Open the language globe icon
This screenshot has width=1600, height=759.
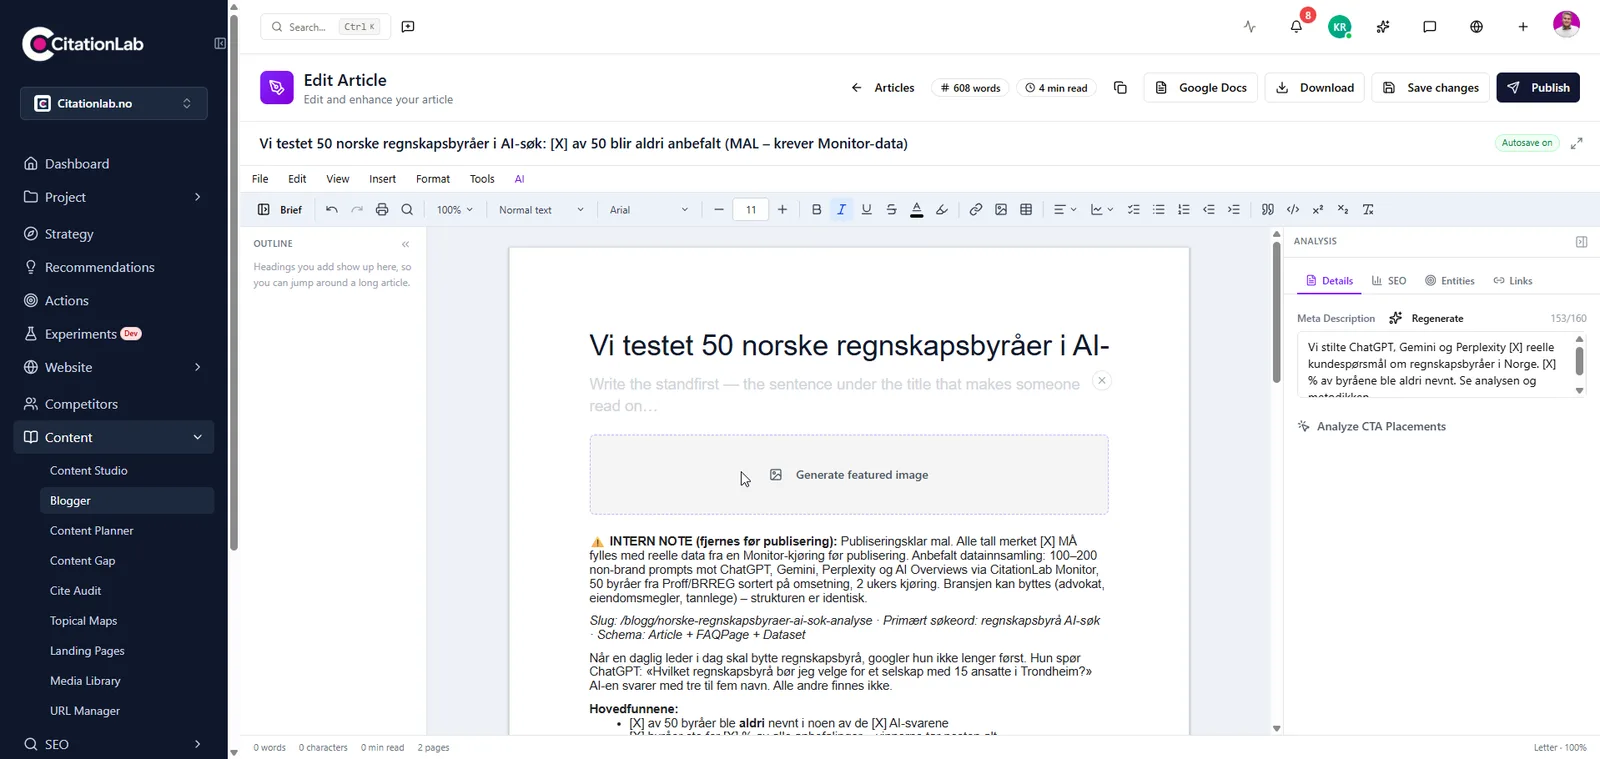[1476, 27]
